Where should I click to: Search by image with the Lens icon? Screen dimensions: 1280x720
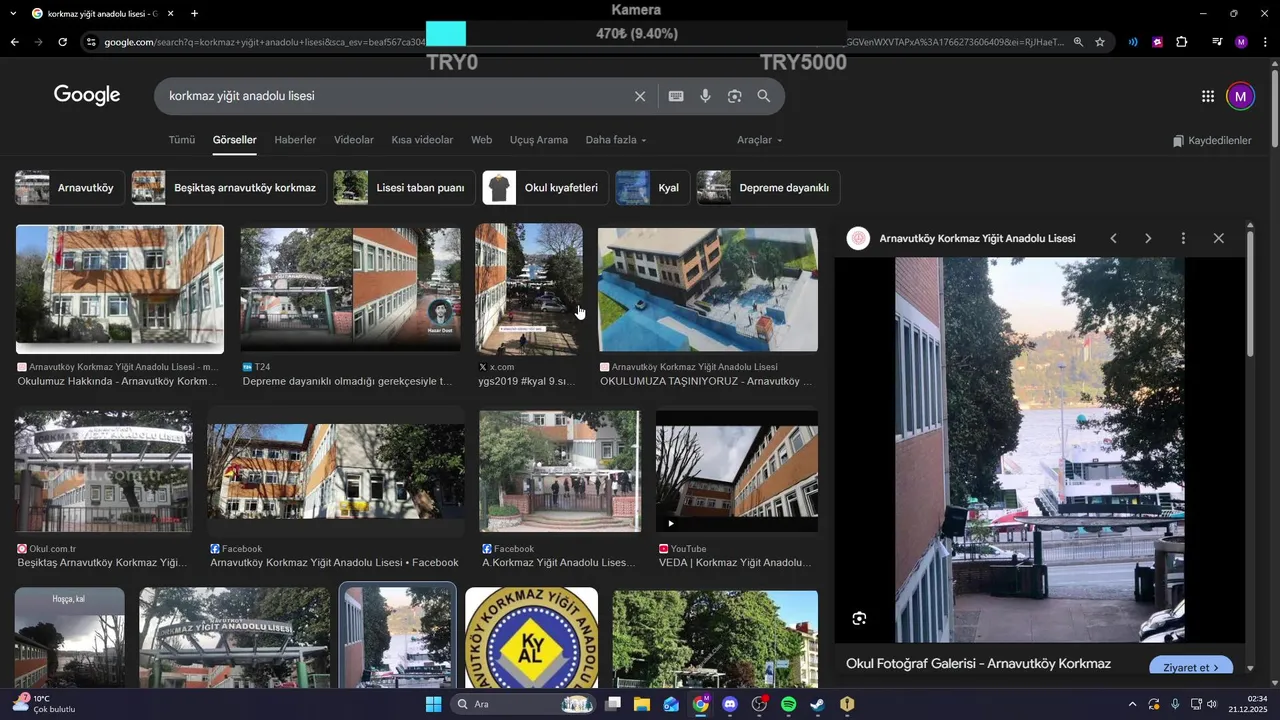click(734, 96)
